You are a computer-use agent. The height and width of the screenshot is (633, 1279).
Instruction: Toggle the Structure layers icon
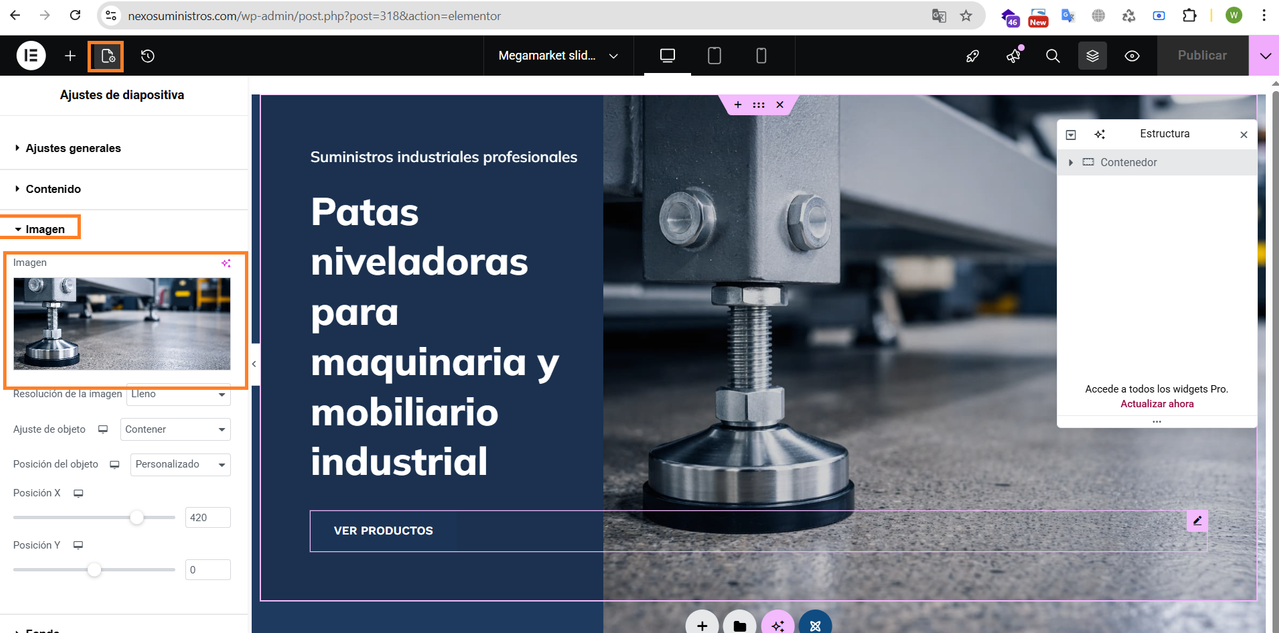1092,56
